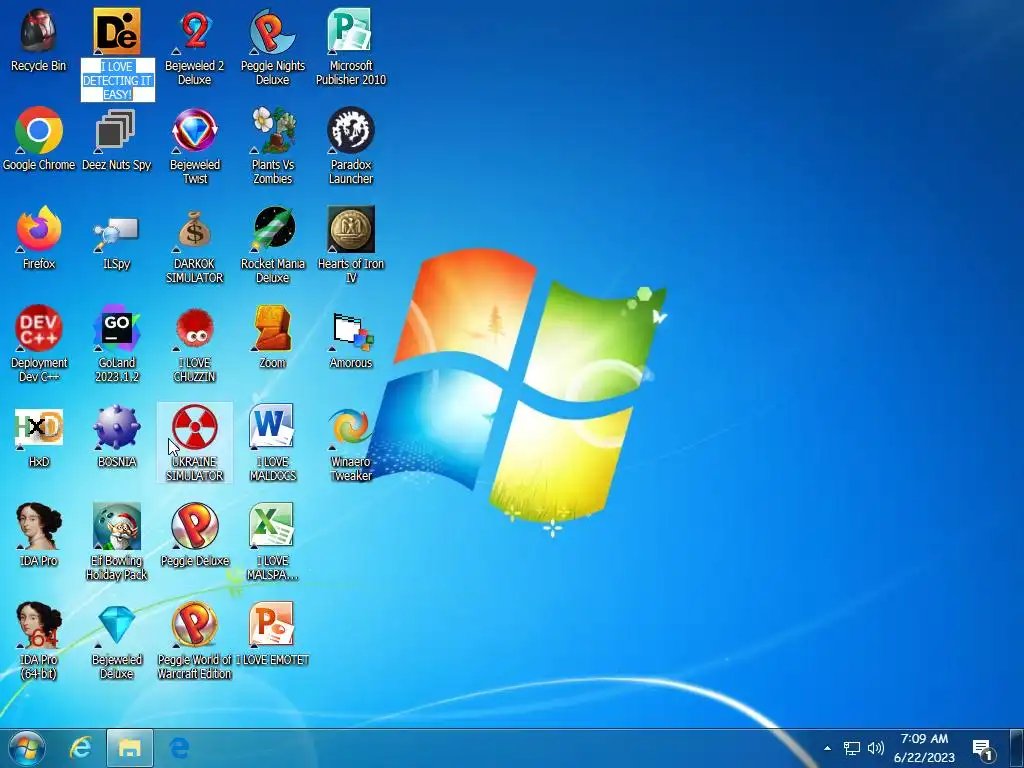
Task: Click the Show desktop strip
Action: point(1016,748)
